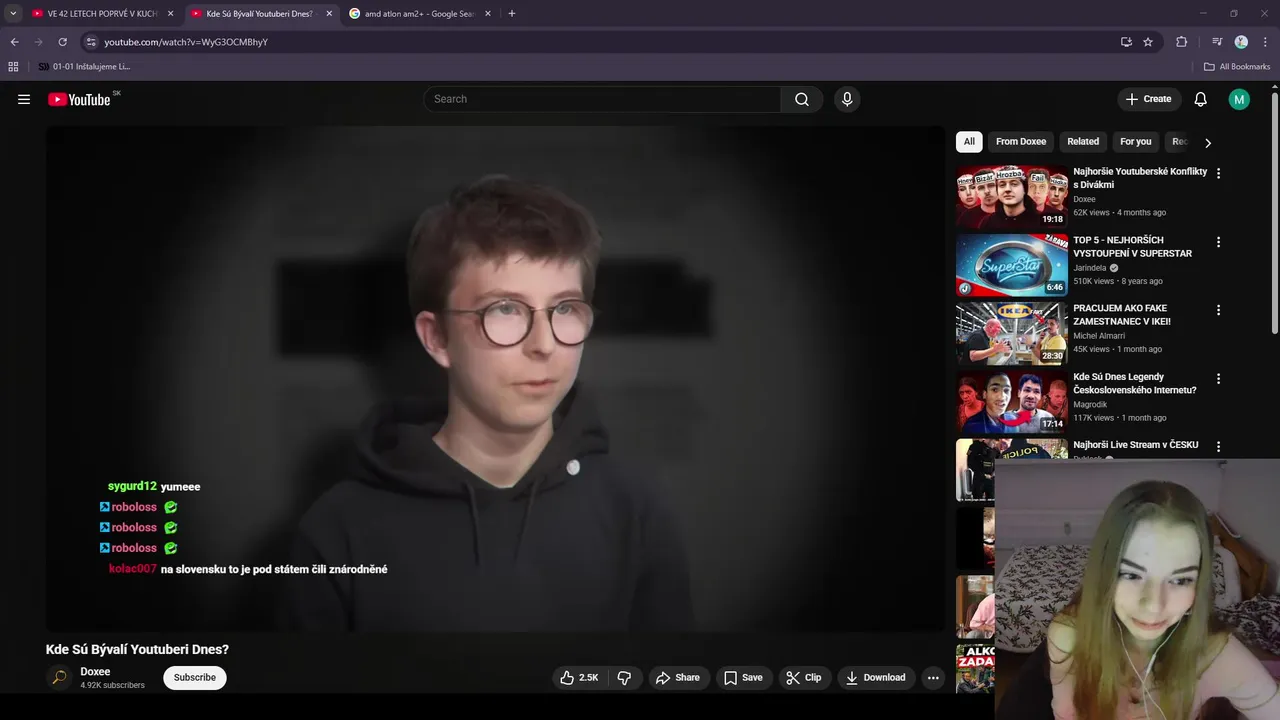Expand the tab search dropdown arrow
The image size is (1280, 720).
click(x=13, y=14)
